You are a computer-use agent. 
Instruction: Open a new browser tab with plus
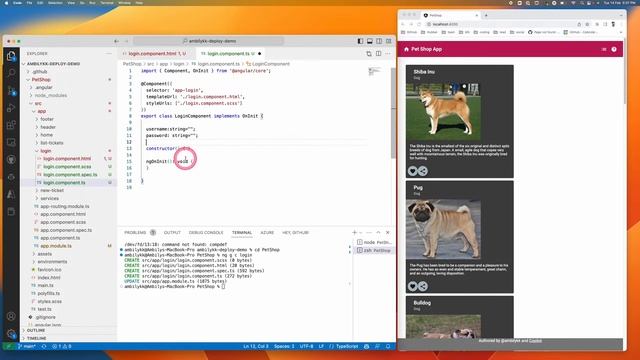click(486, 16)
